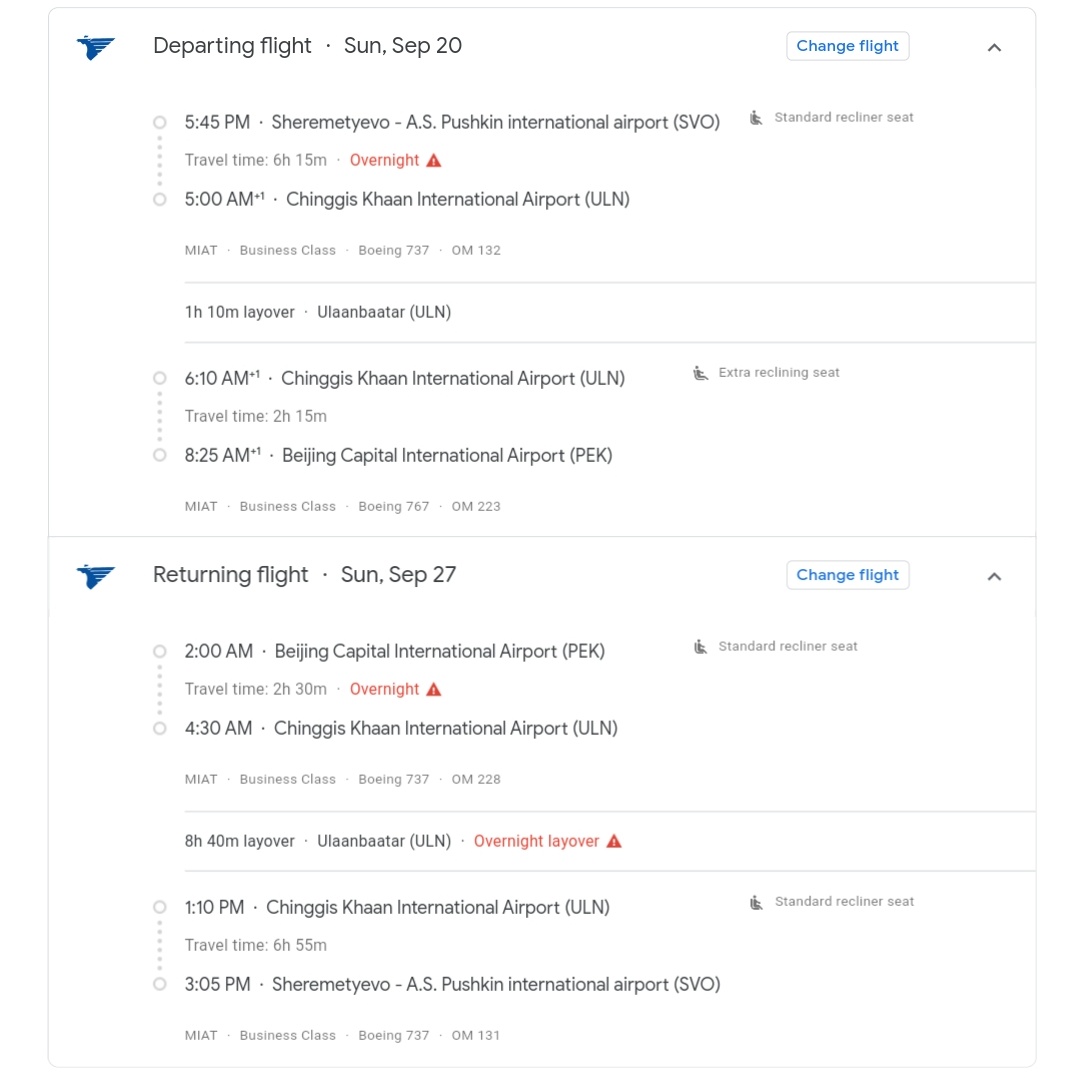Click the red Overnight layover label

coord(536,841)
